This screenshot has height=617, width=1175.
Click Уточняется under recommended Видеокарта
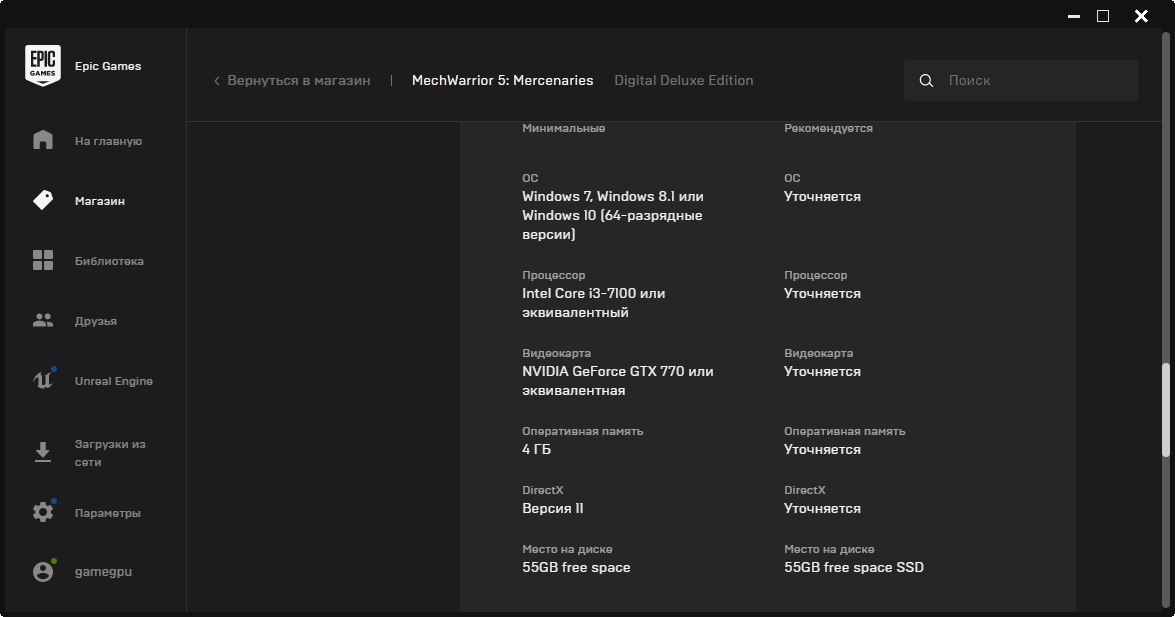(822, 372)
